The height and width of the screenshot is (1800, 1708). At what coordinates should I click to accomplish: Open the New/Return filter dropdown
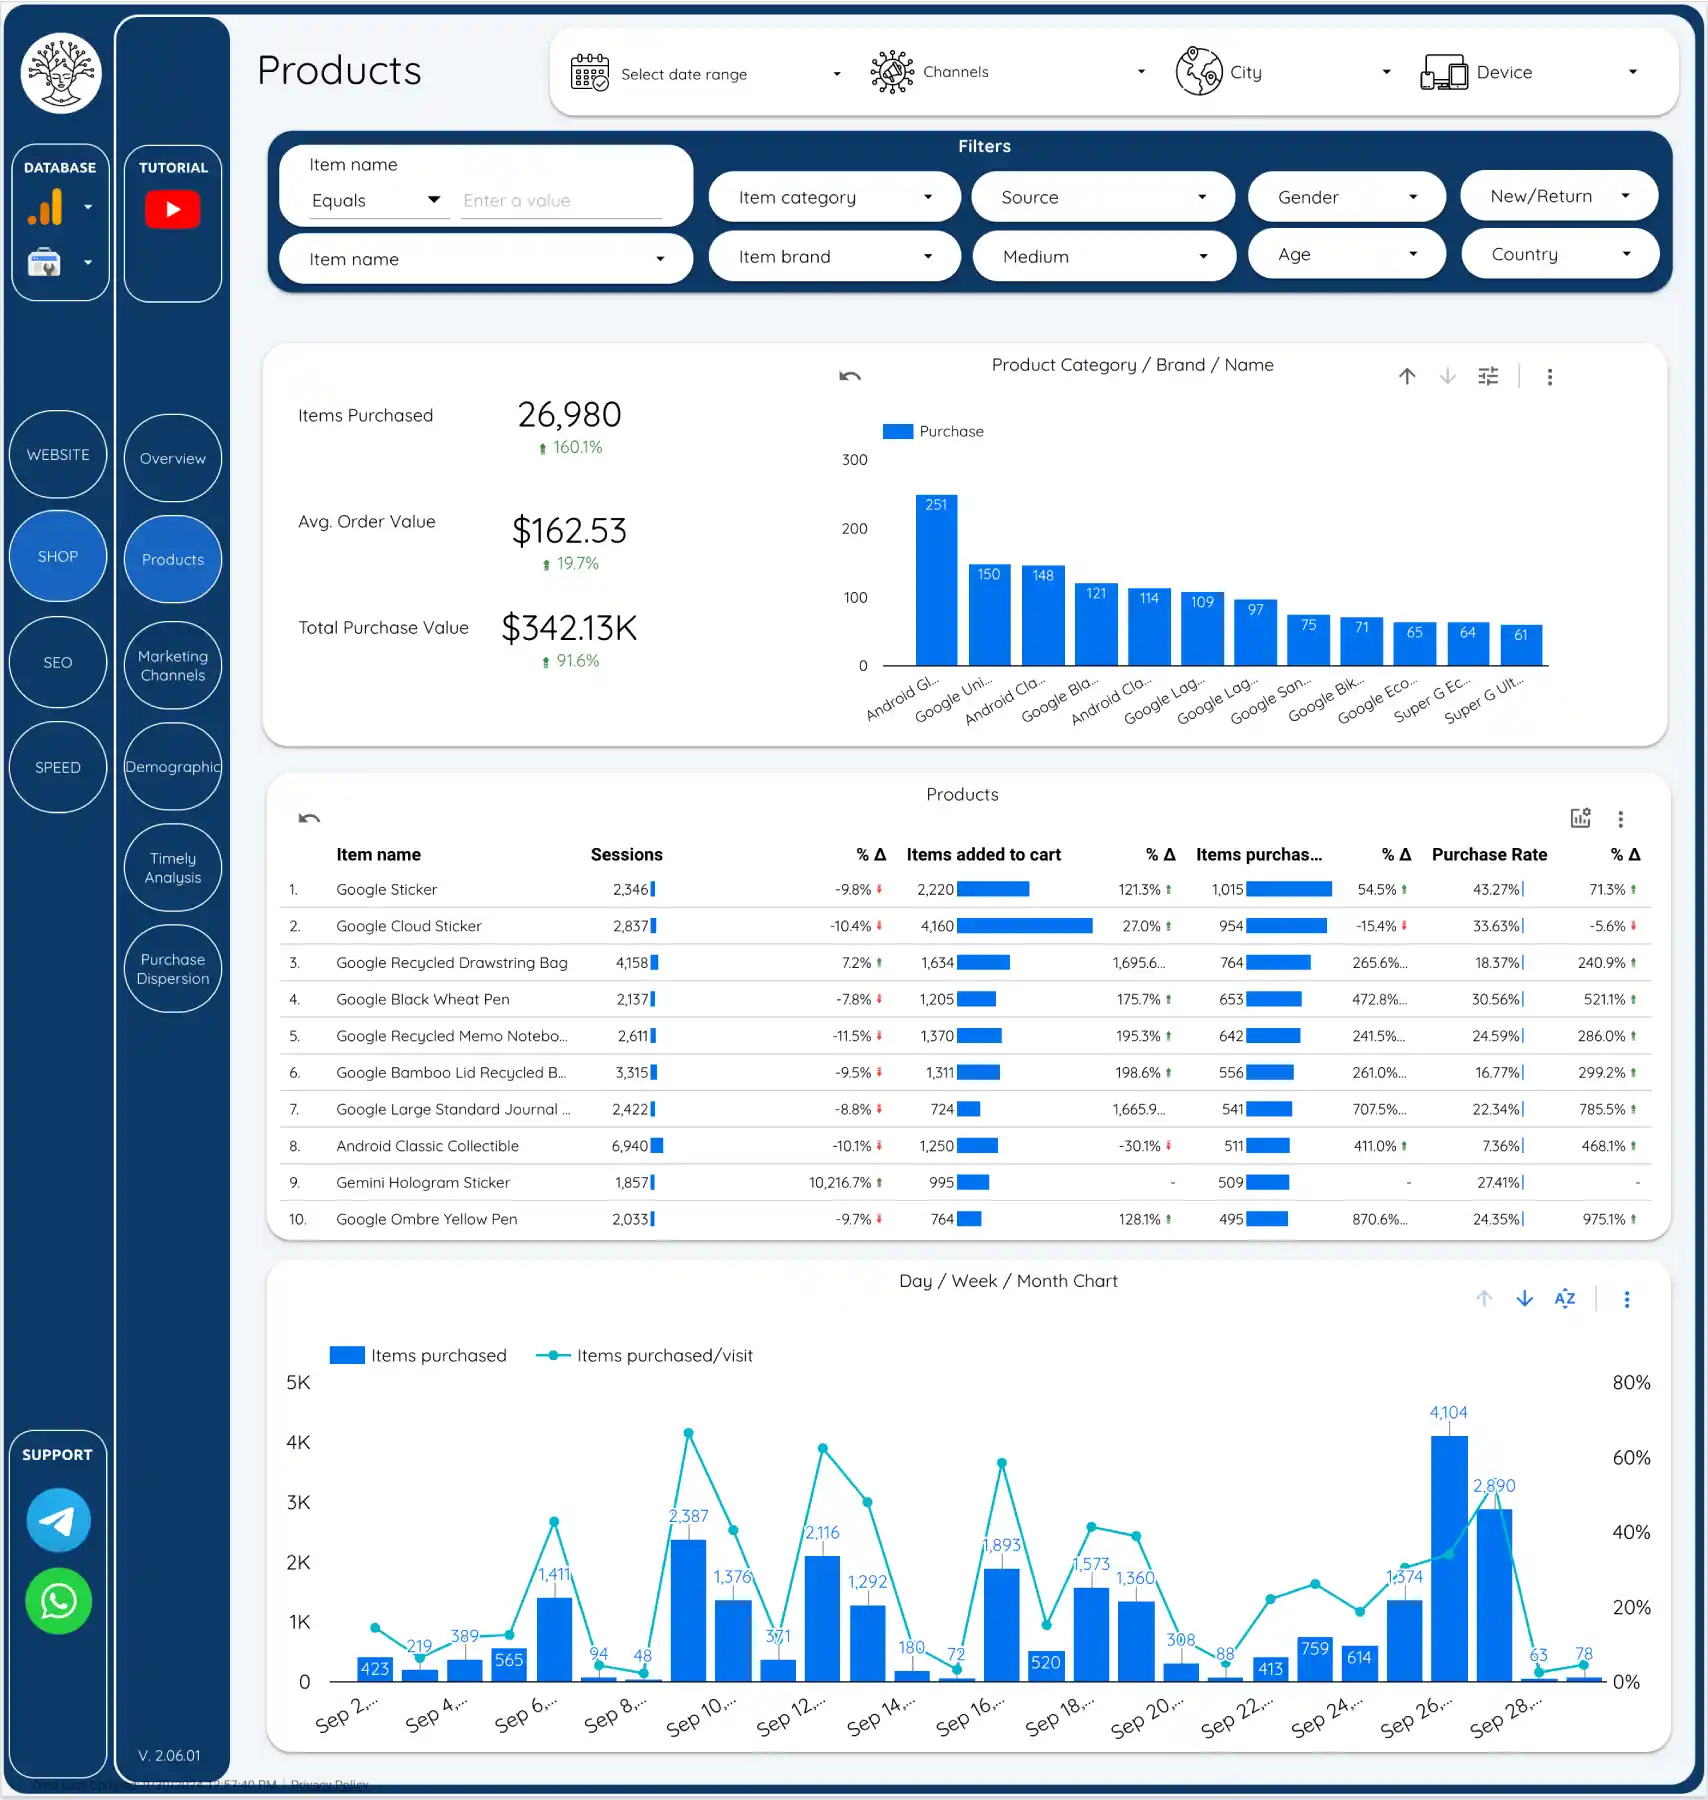pos(1558,196)
